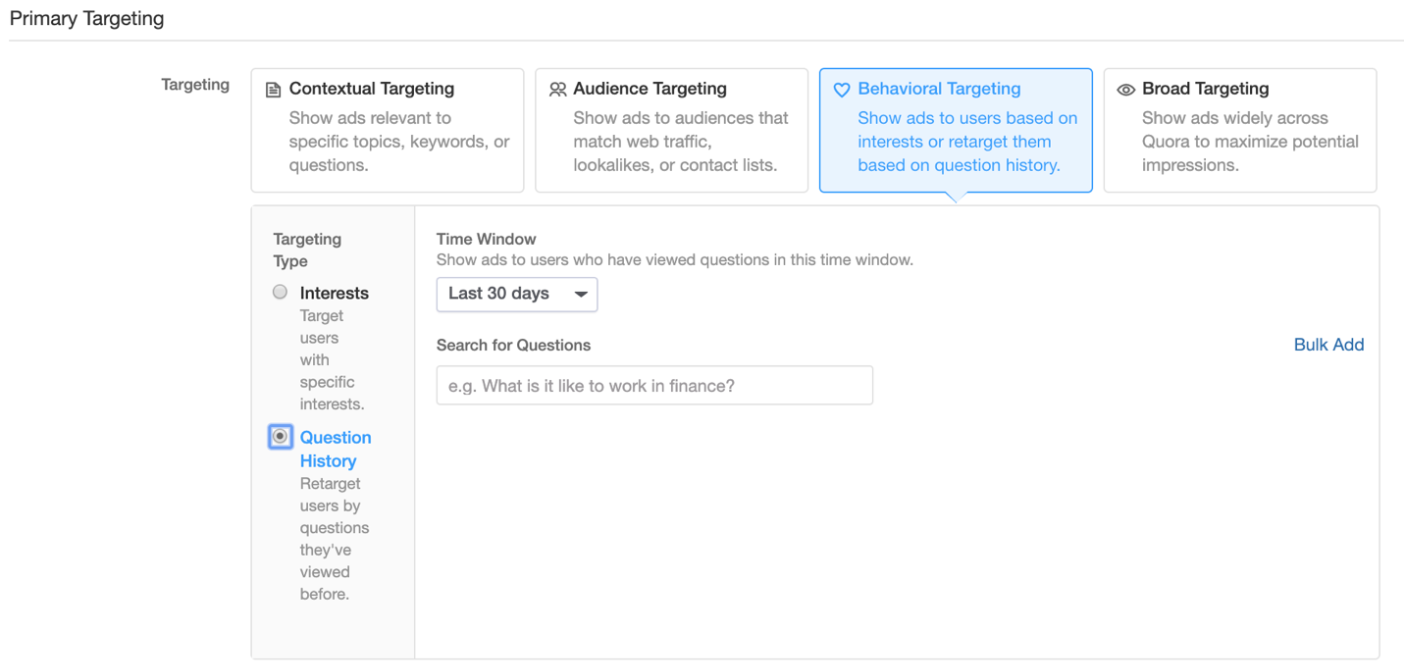Click the Broad Targeting description text
Viewport: 1408px width, 672px height.
[x=1249, y=141]
